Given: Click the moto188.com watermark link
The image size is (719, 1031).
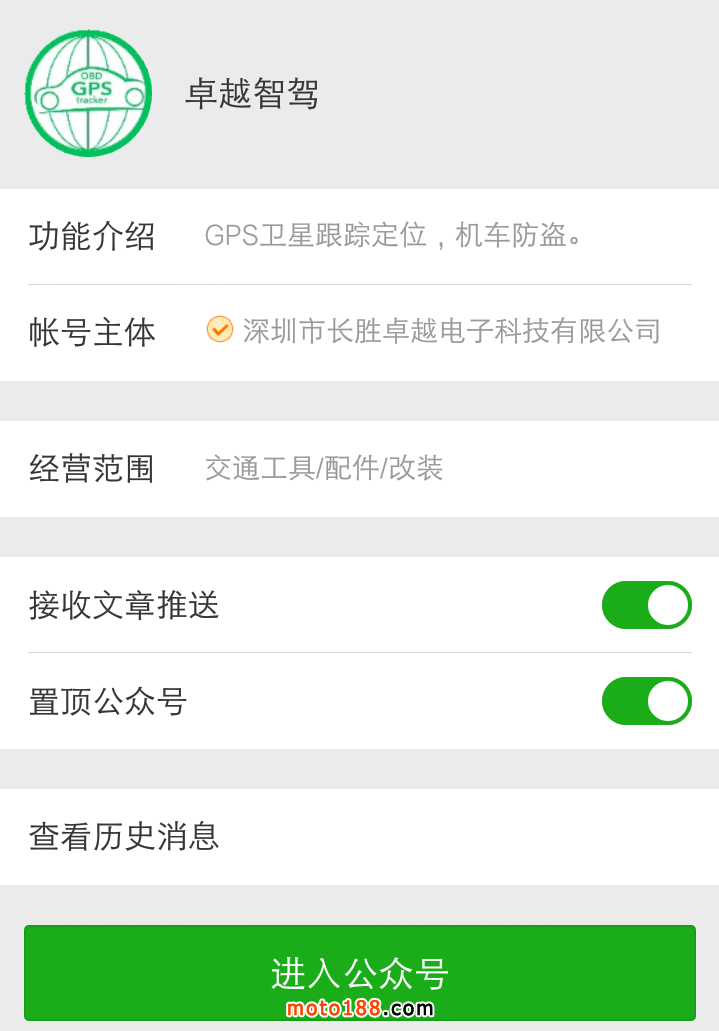Looking at the screenshot, I should point(360,1008).
